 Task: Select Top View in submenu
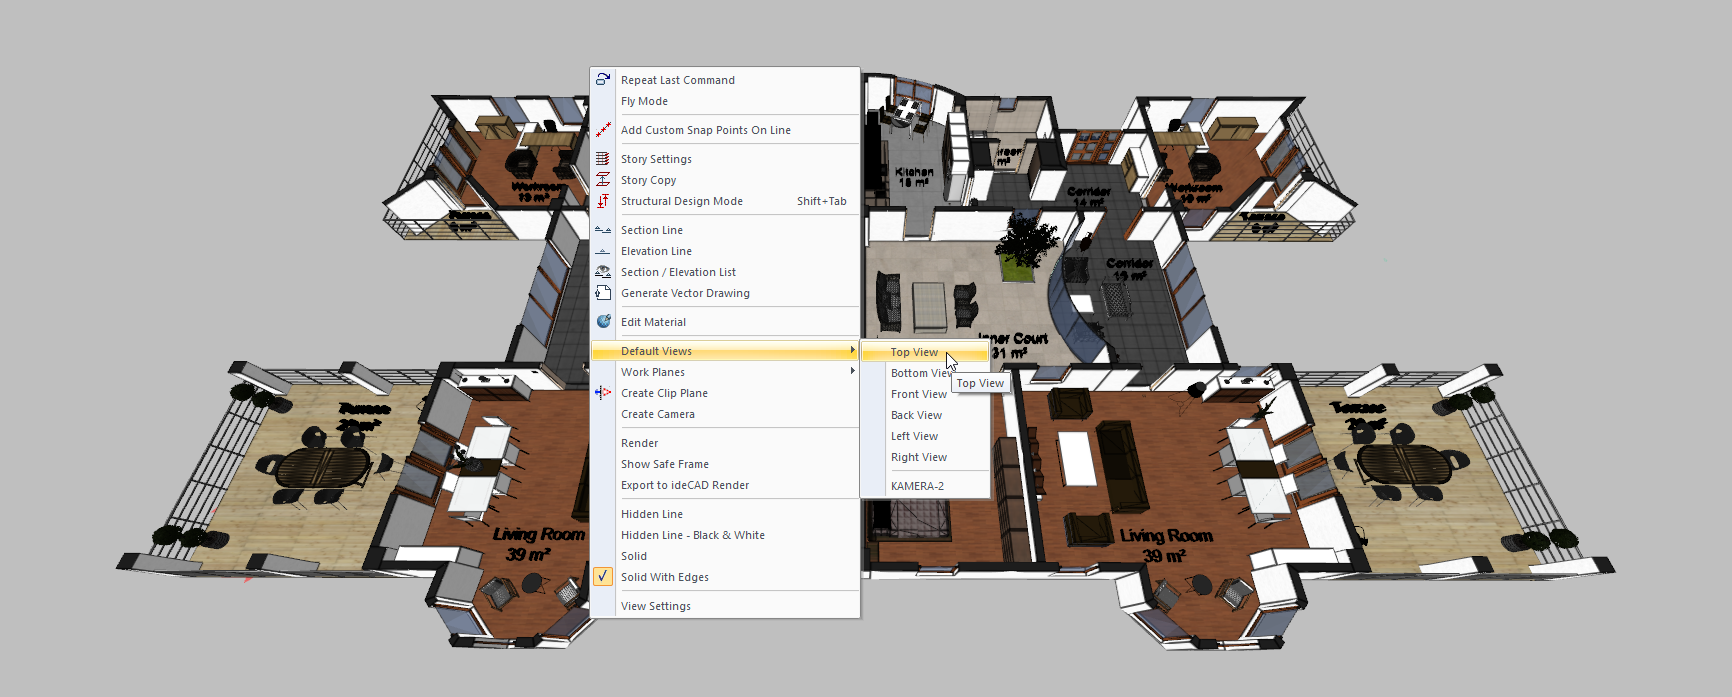(925, 352)
